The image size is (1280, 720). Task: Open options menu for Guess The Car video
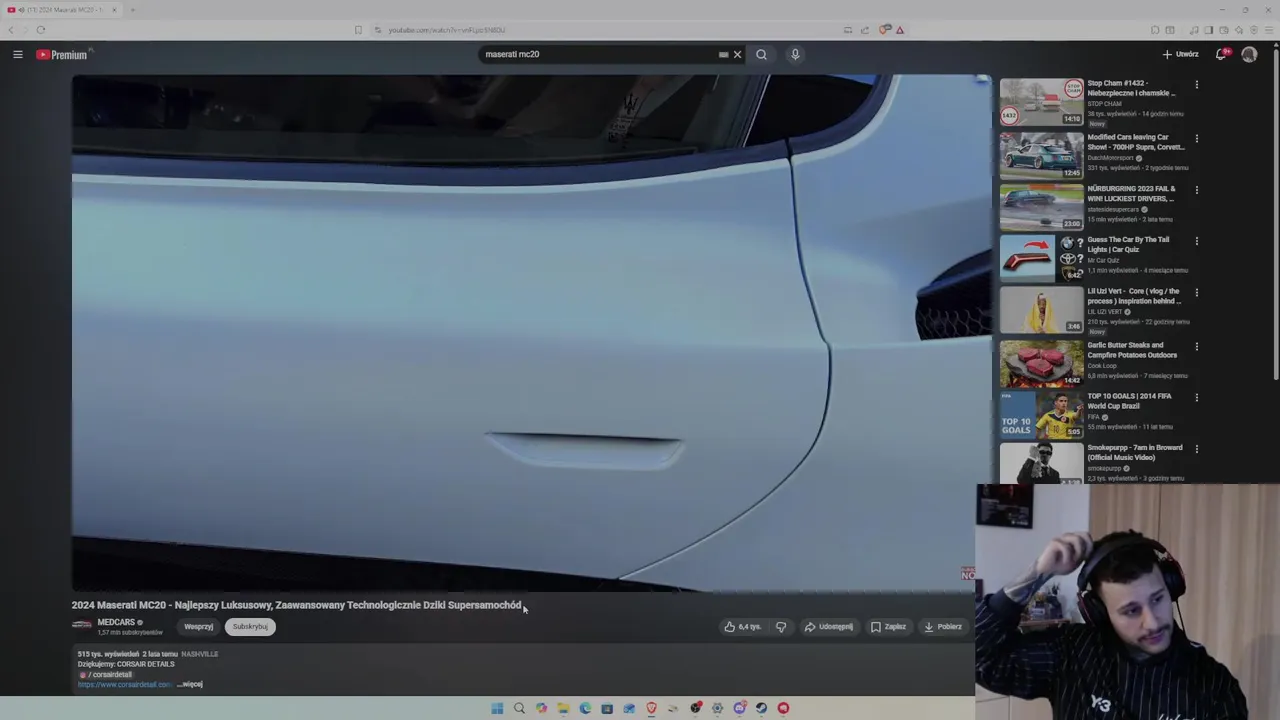[1196, 241]
